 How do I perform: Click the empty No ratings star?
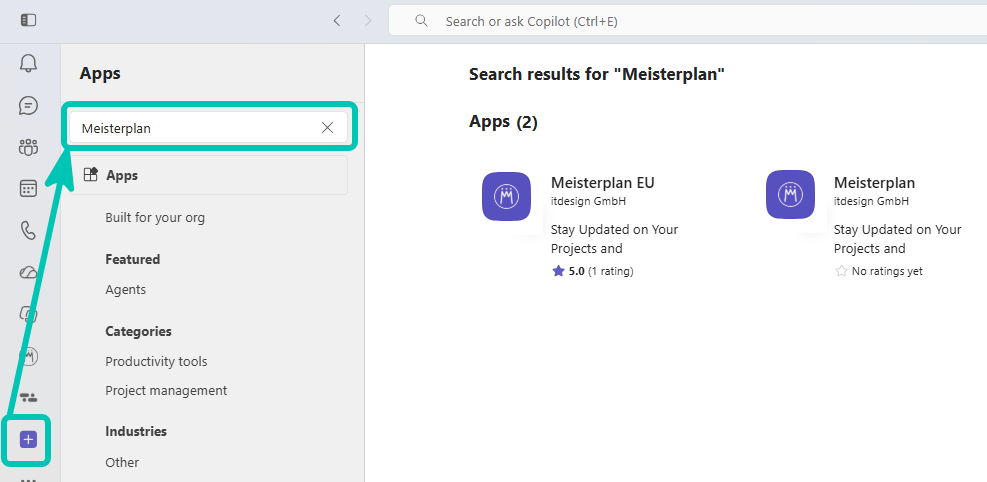[841, 271]
